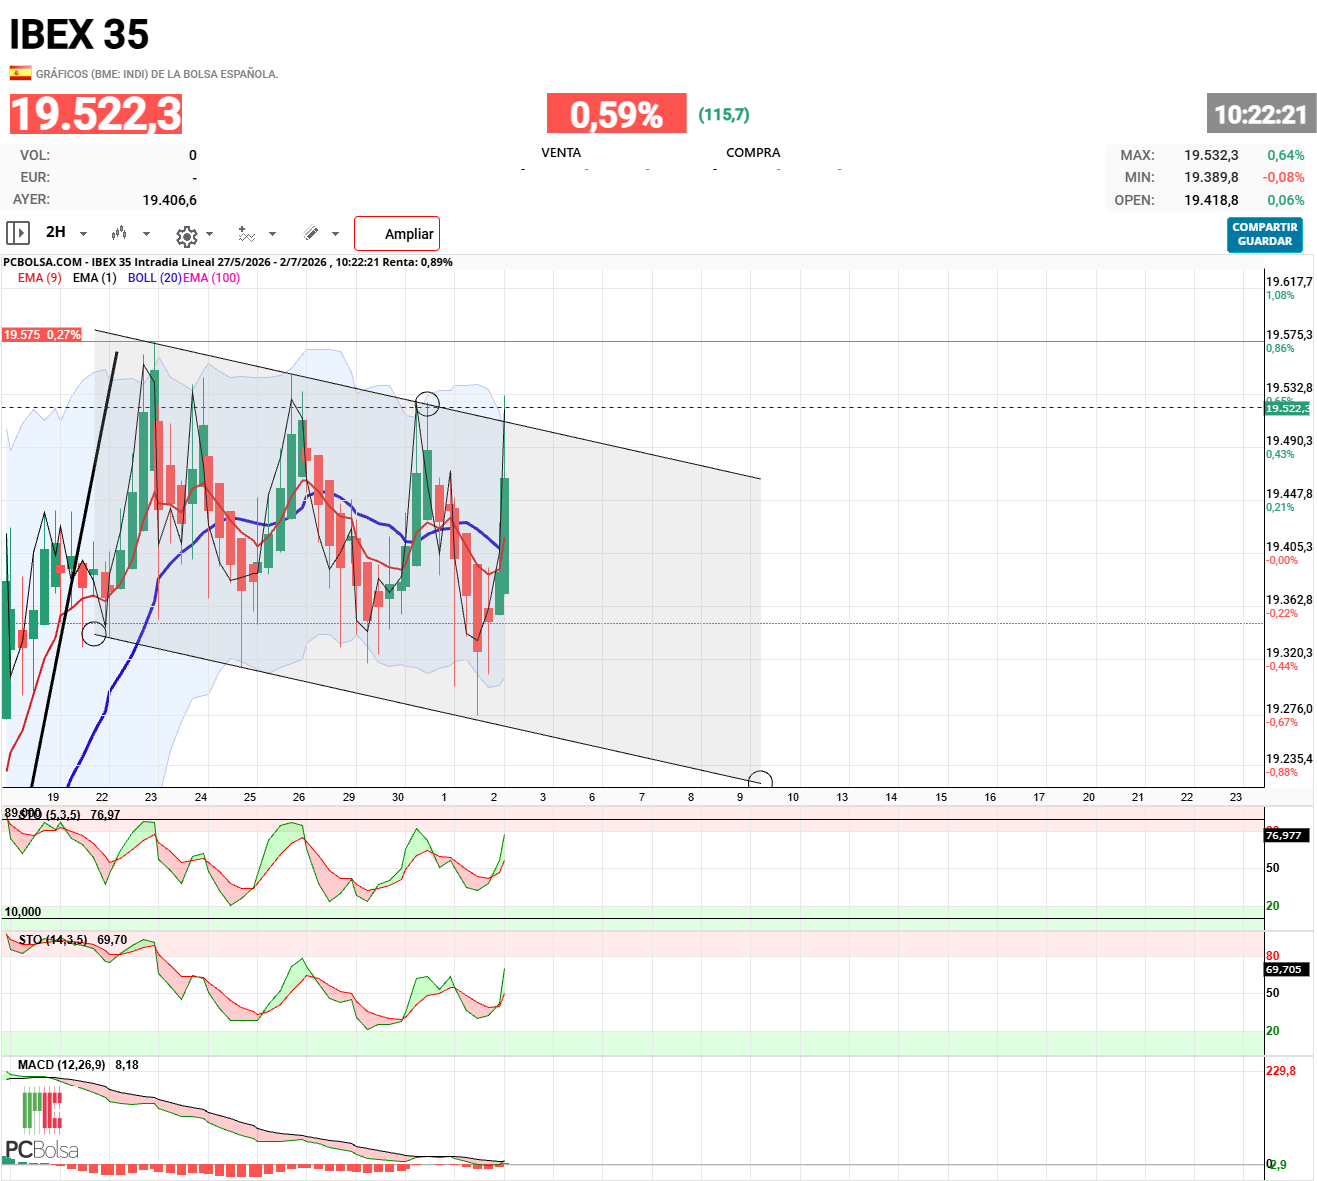Open the 2H timeframe dropdown
Screen dimensions: 1317x1181
[66, 232]
